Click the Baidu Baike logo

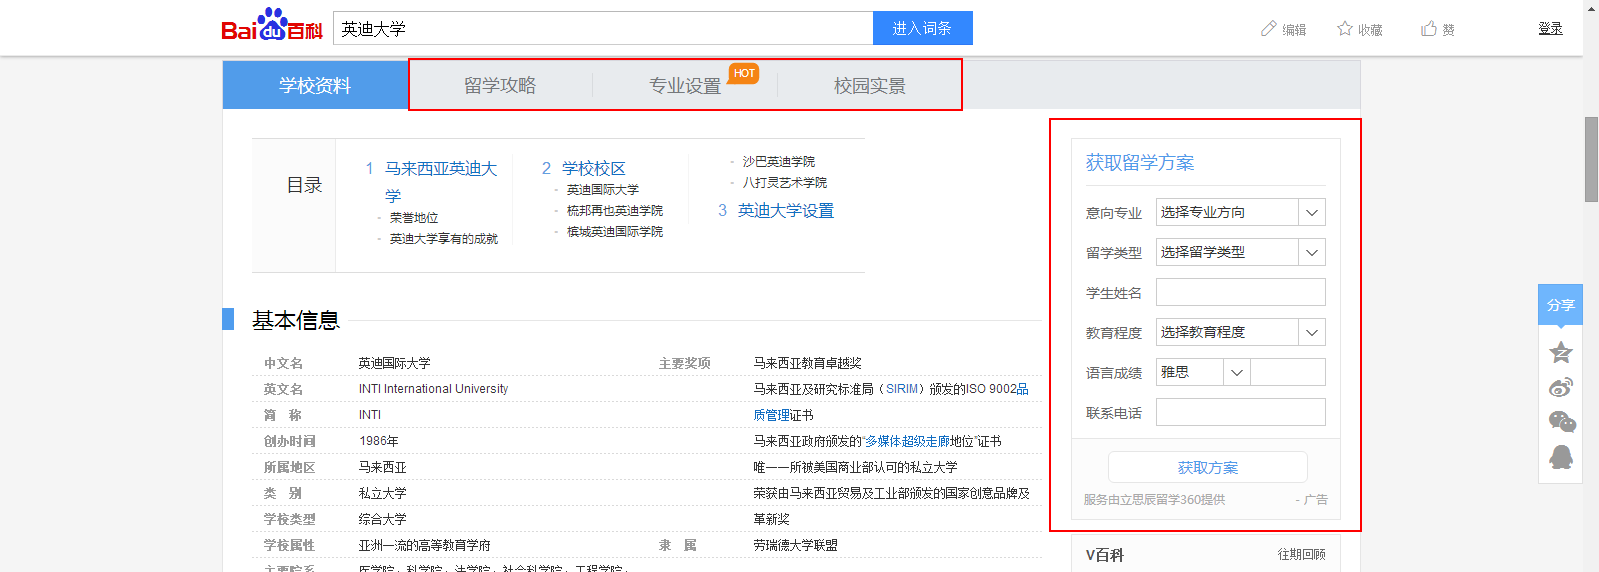(272, 25)
